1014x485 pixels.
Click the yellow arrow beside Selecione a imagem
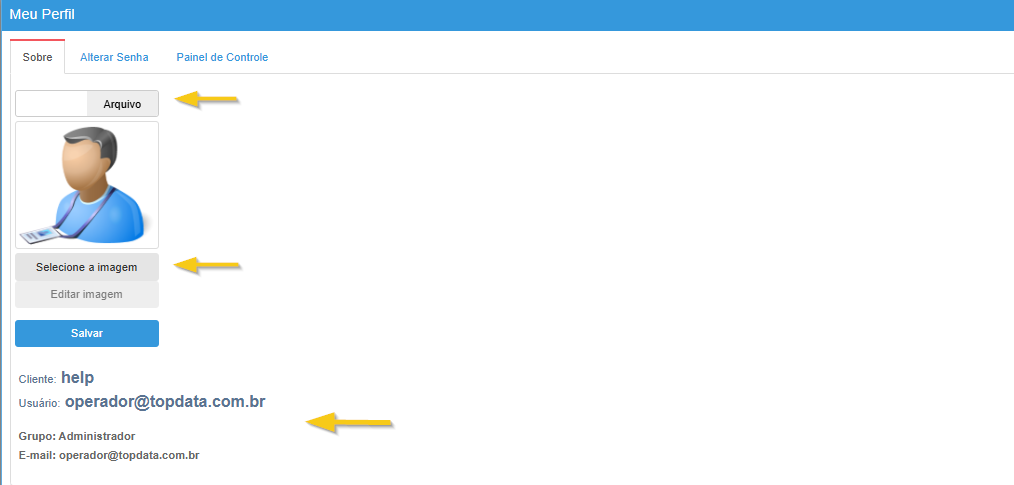208,265
